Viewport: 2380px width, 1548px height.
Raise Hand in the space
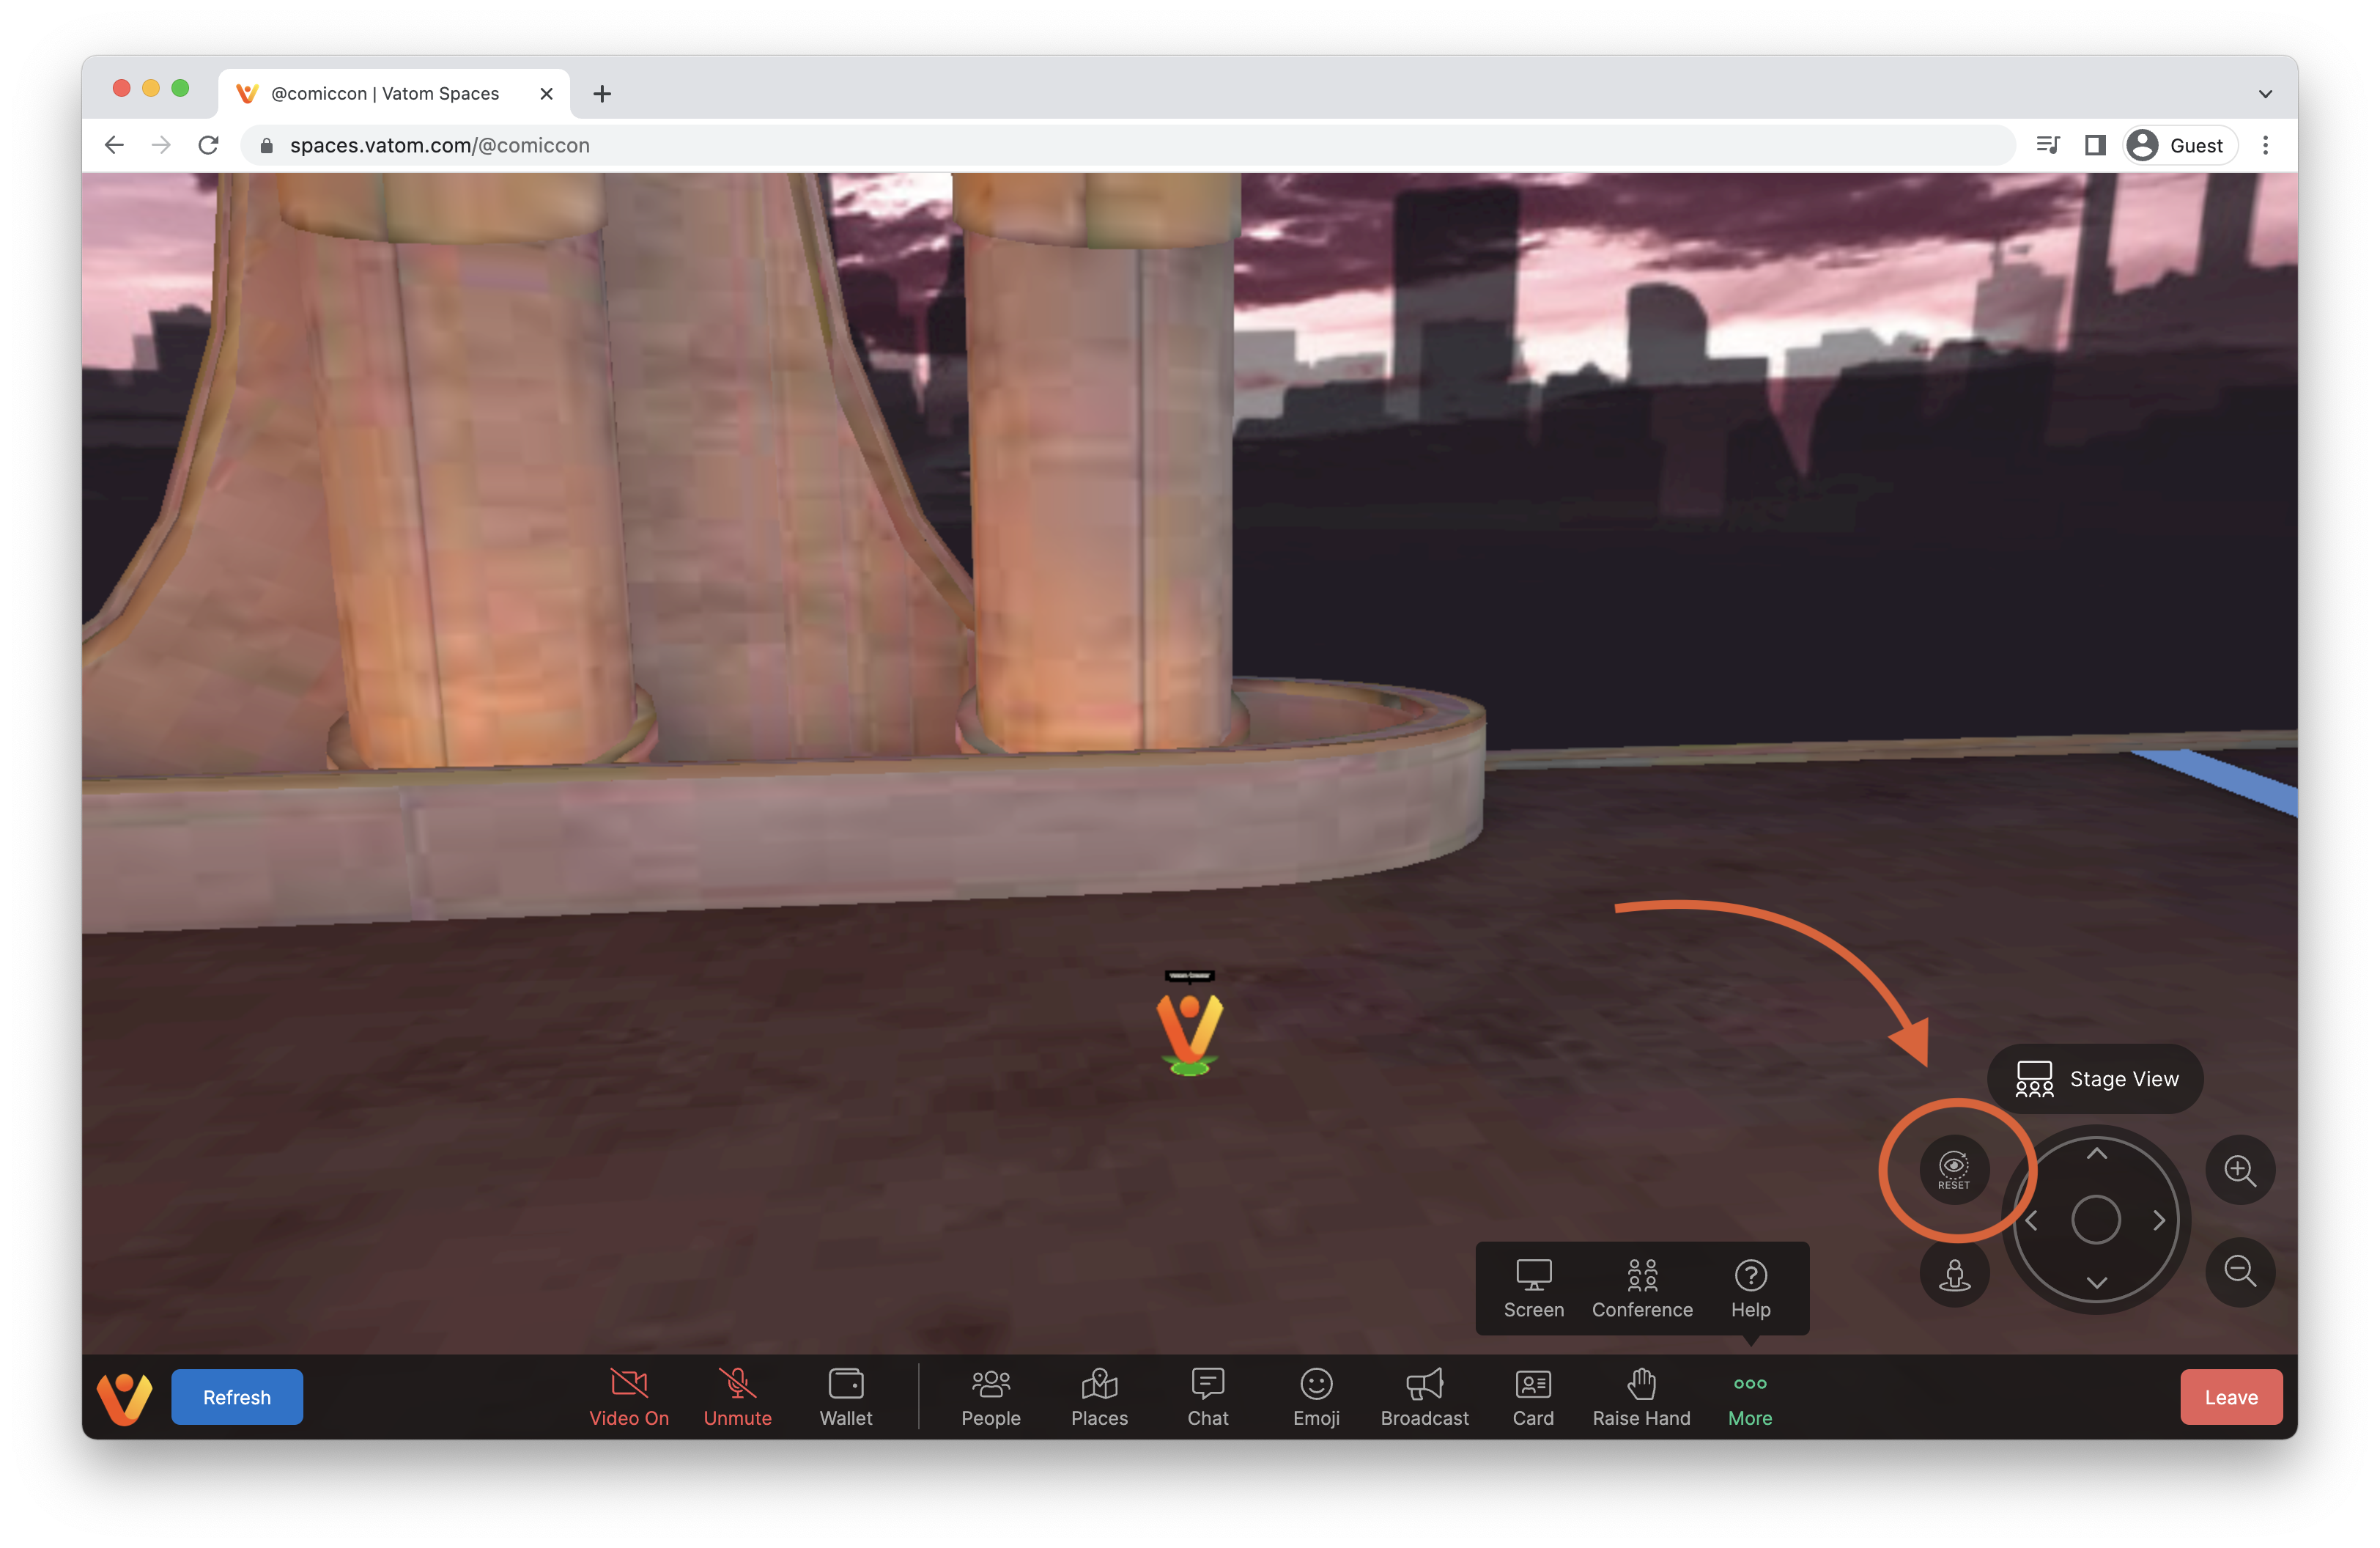[1641, 1397]
